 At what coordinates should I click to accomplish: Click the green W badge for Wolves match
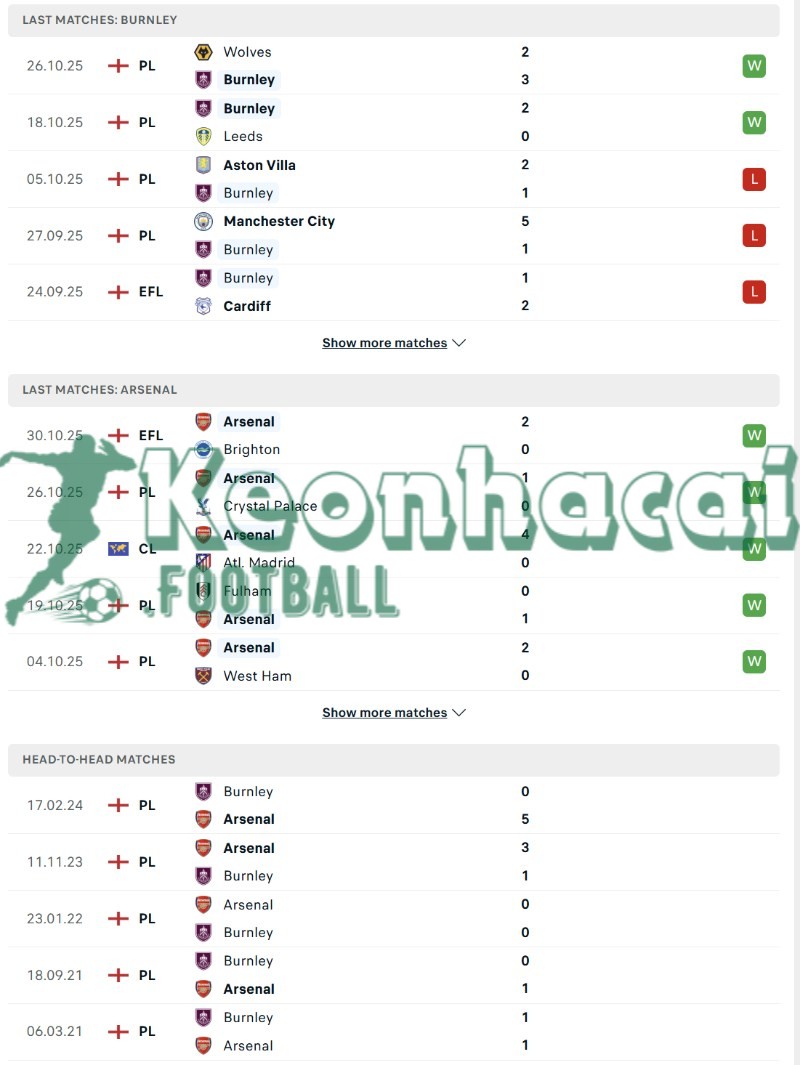754,66
